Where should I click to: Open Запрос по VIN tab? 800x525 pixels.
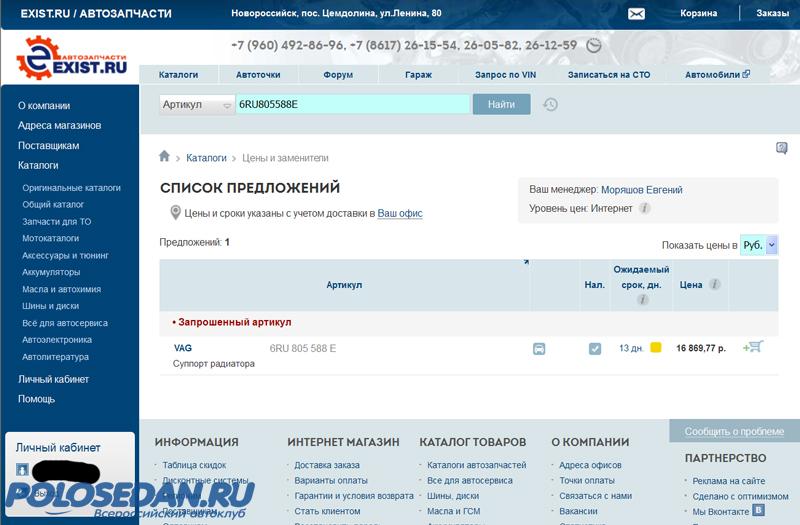coord(506,74)
